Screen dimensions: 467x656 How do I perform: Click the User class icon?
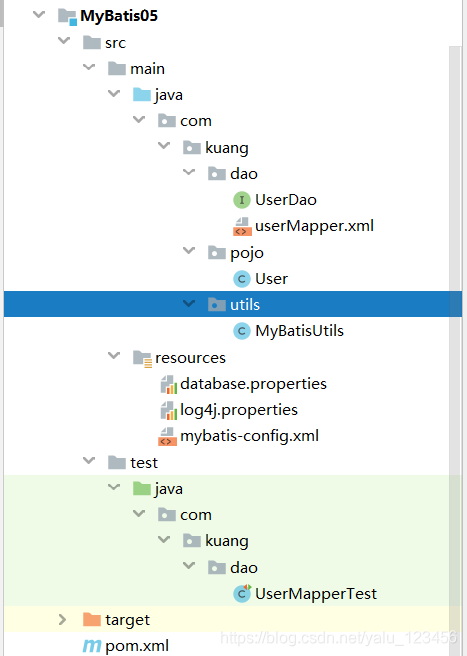coord(241,279)
